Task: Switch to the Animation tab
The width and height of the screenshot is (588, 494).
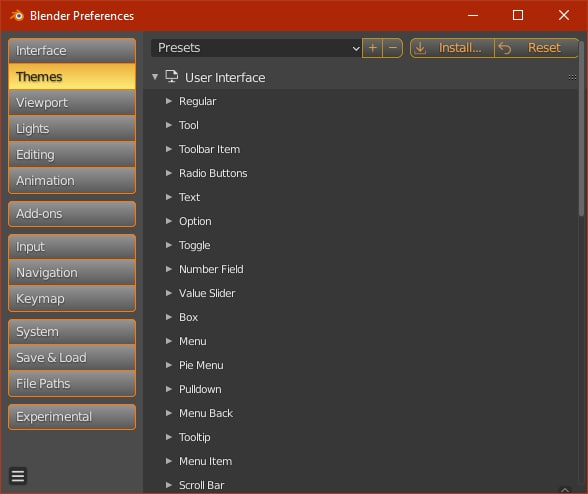Action: [72, 180]
